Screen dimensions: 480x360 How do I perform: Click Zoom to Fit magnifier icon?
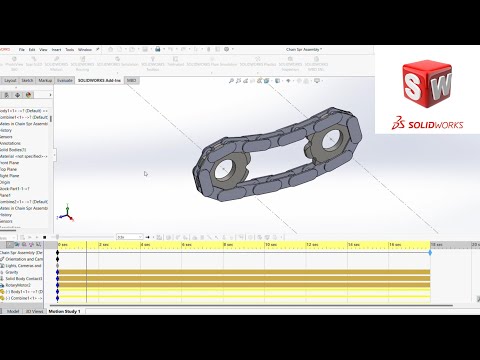(x=231, y=81)
